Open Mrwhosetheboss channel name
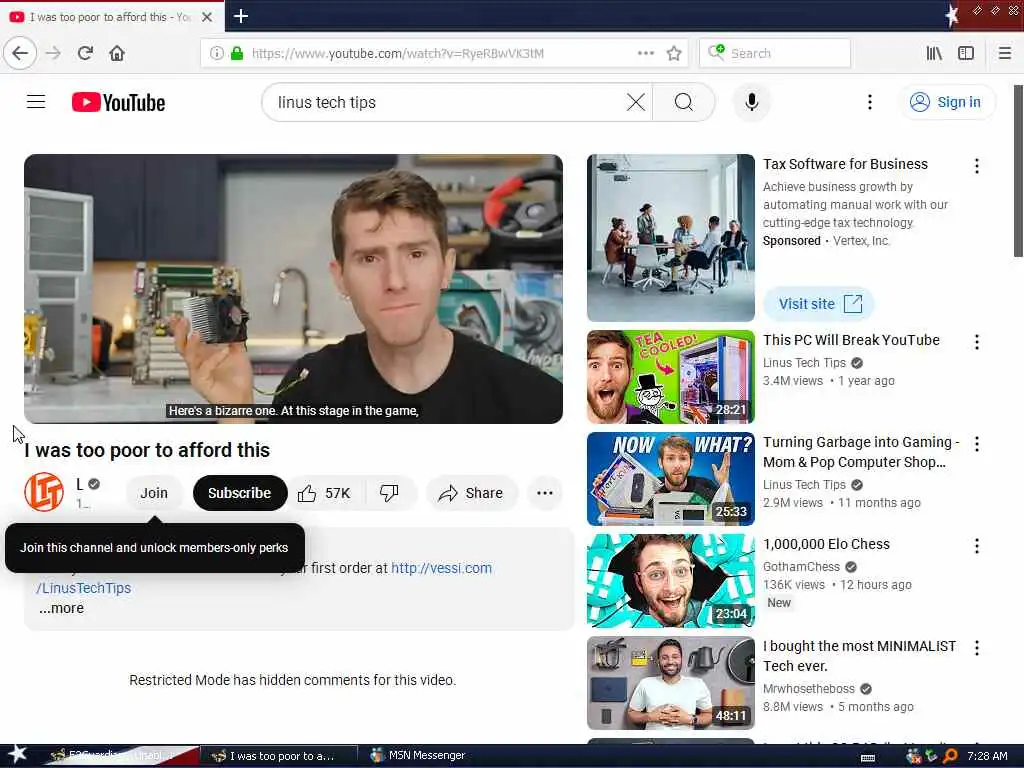Screen dimensions: 1024x768 click(x=808, y=689)
